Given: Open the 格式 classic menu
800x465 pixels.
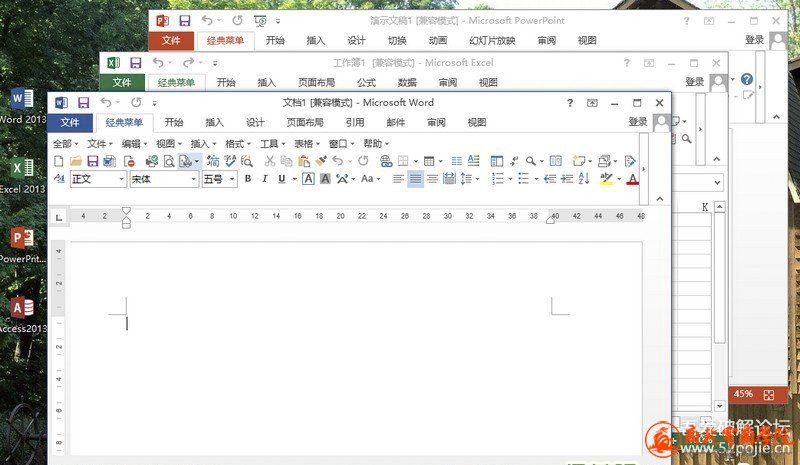Looking at the screenshot, I should coord(238,144).
